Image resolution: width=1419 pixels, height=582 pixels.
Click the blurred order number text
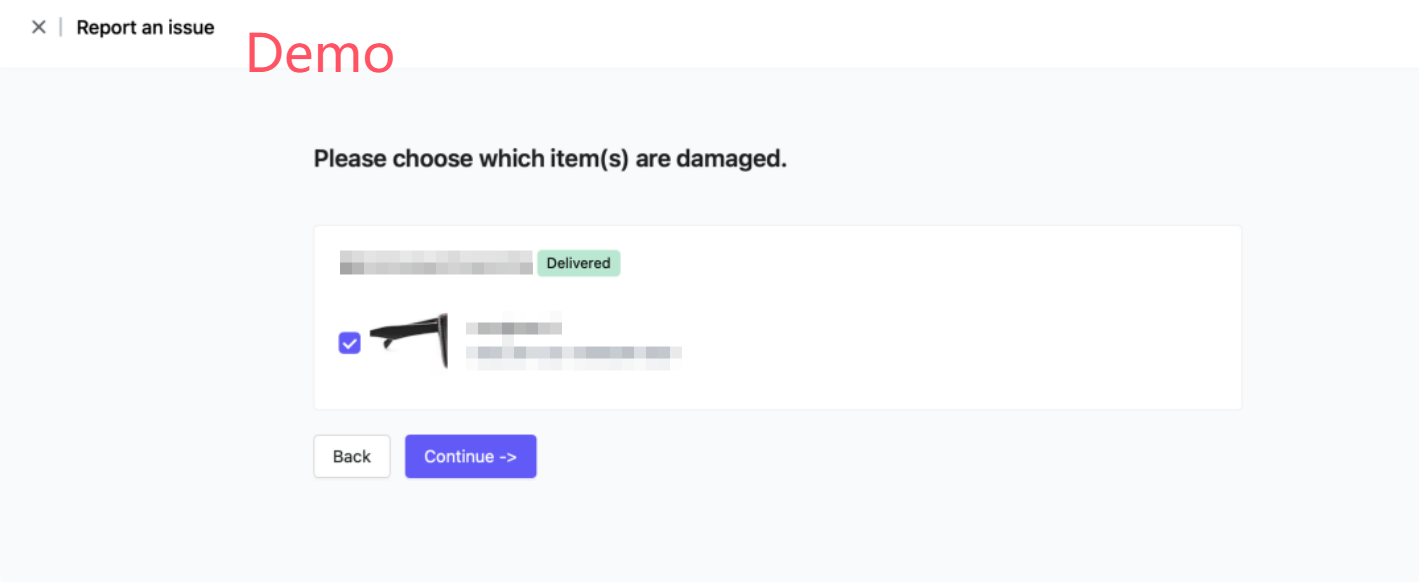436,263
